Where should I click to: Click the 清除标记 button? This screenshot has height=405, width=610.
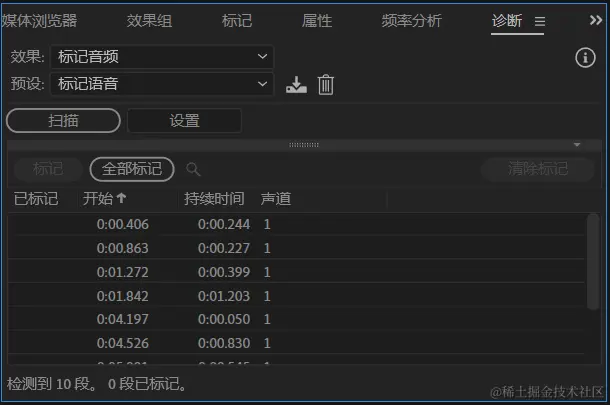(x=538, y=169)
